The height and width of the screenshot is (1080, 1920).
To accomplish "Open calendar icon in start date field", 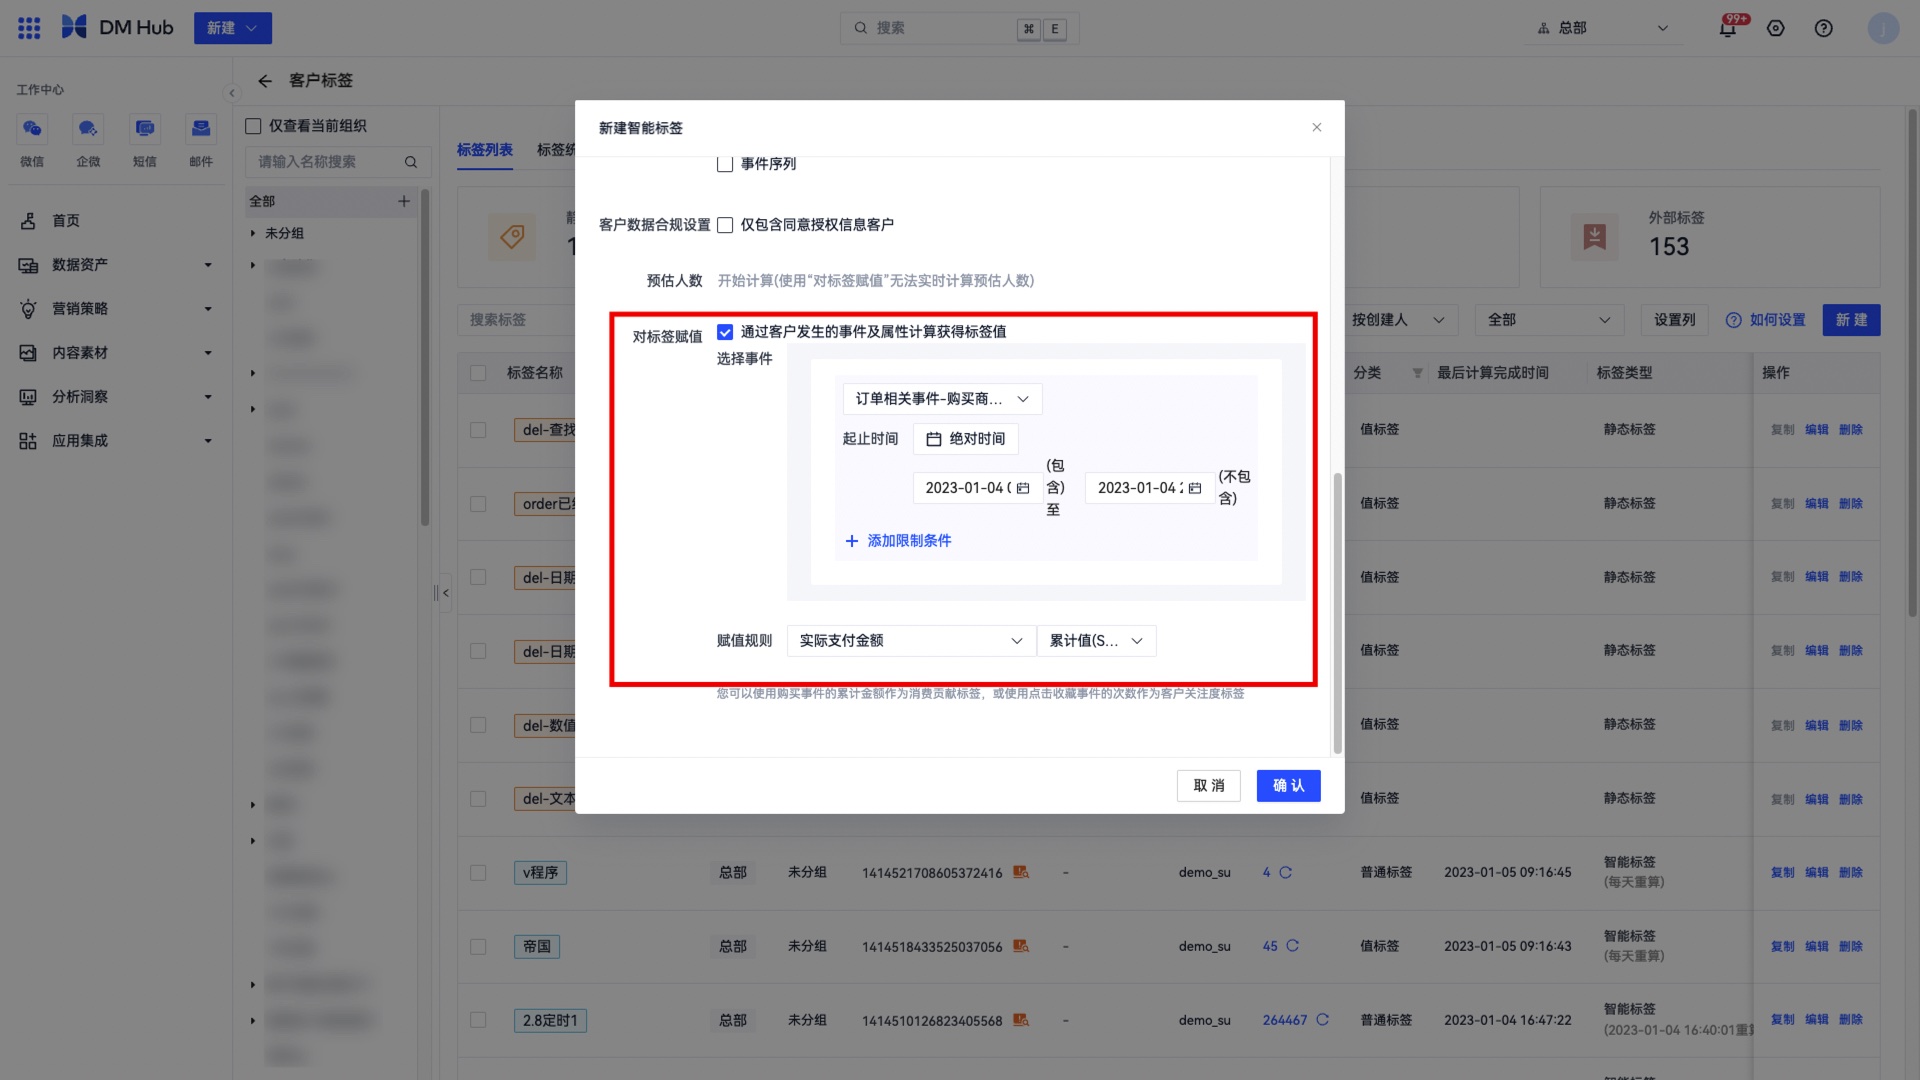I will tap(1023, 488).
